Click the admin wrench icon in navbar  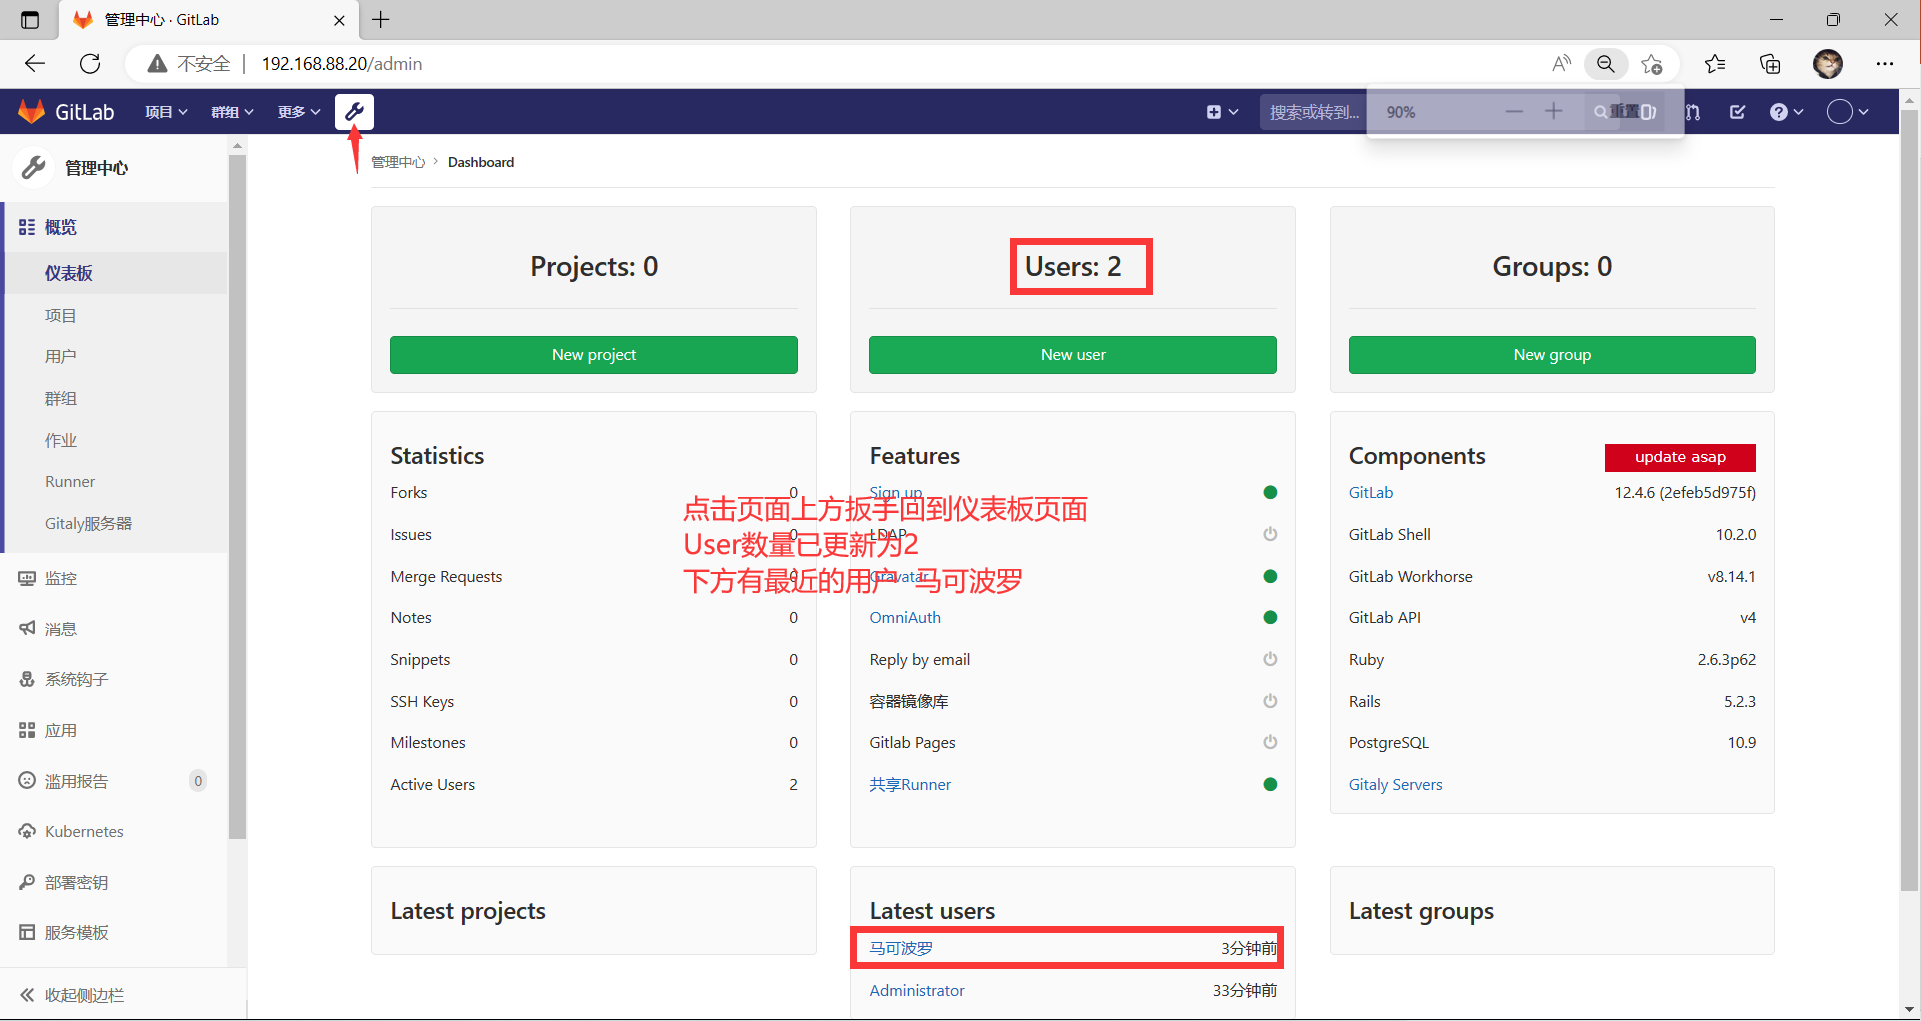[354, 112]
